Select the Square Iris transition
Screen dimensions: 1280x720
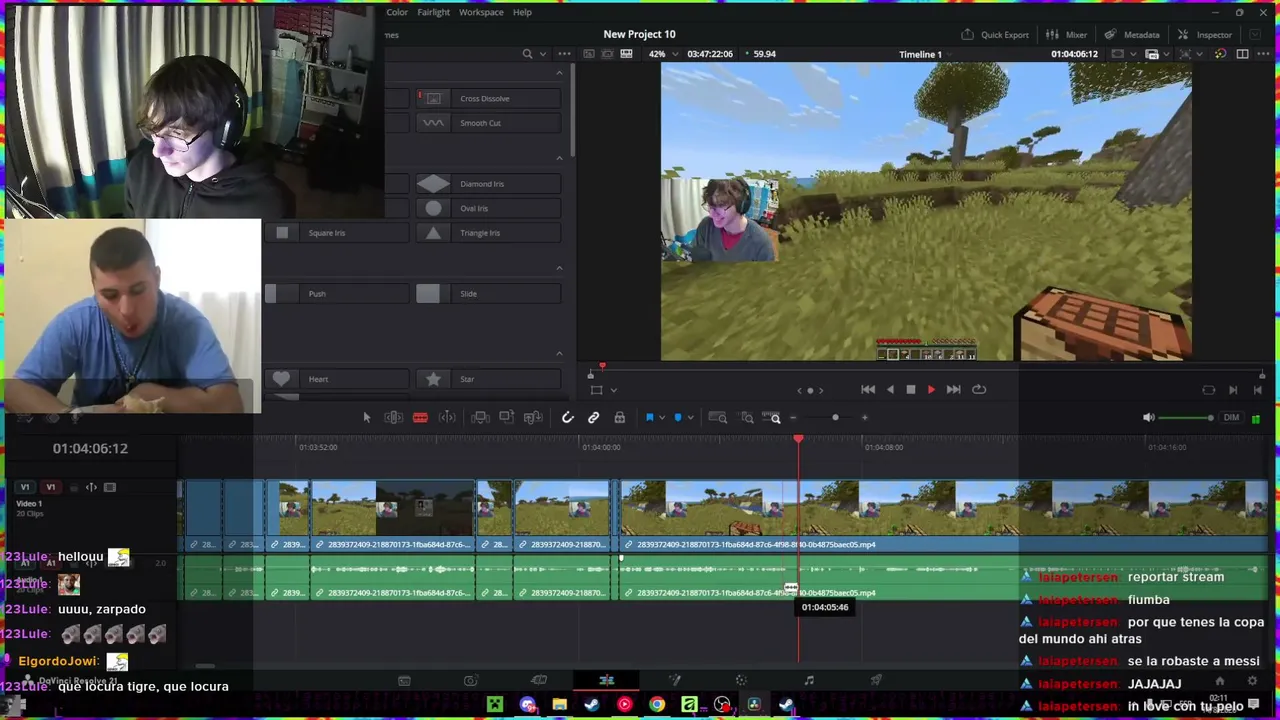click(x=337, y=233)
